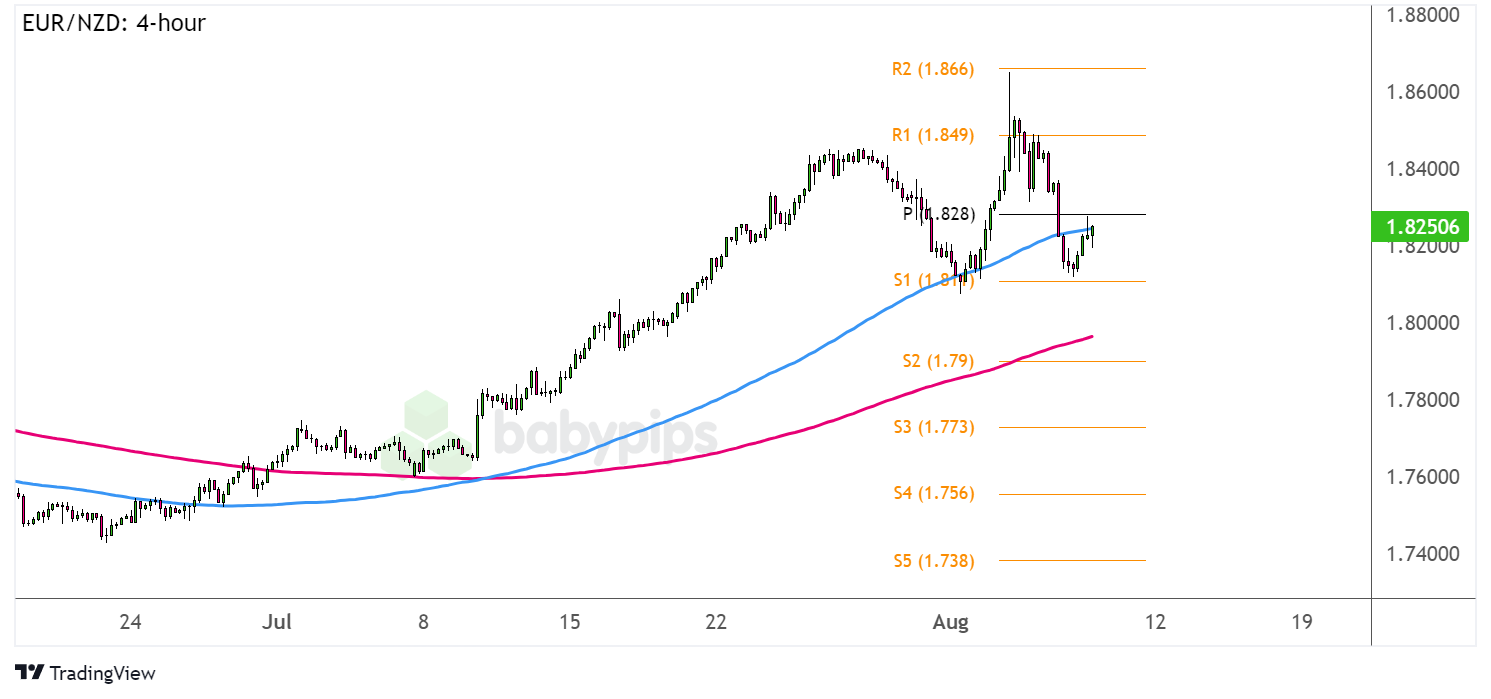Select the S4 (1.756) support label
Screen dimensions: 1491x699
932,493
